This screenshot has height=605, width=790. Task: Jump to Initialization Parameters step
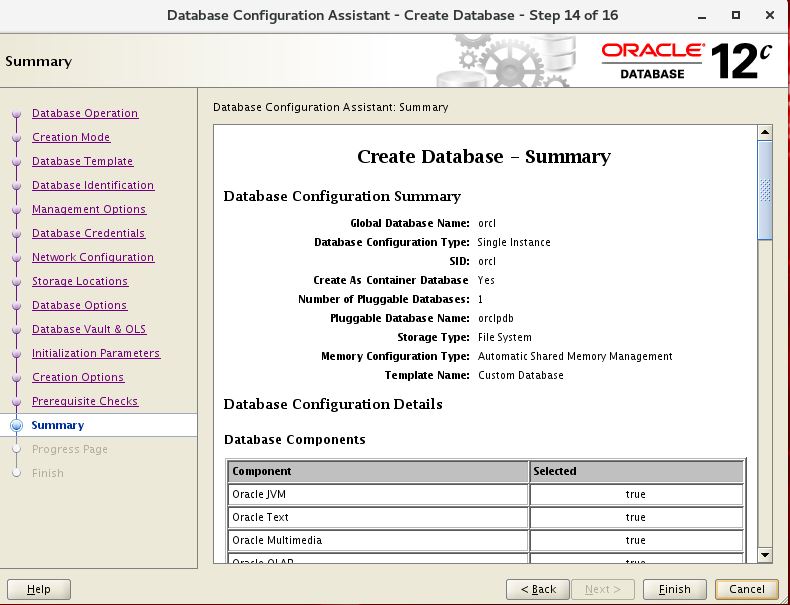96,353
